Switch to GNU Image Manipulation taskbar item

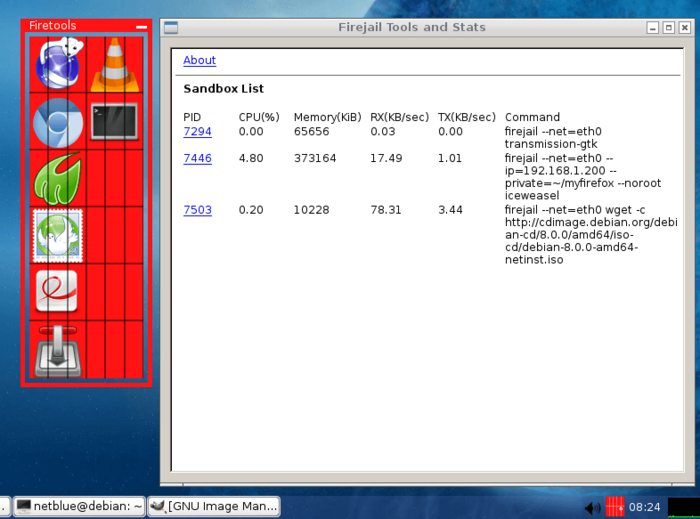(214, 506)
